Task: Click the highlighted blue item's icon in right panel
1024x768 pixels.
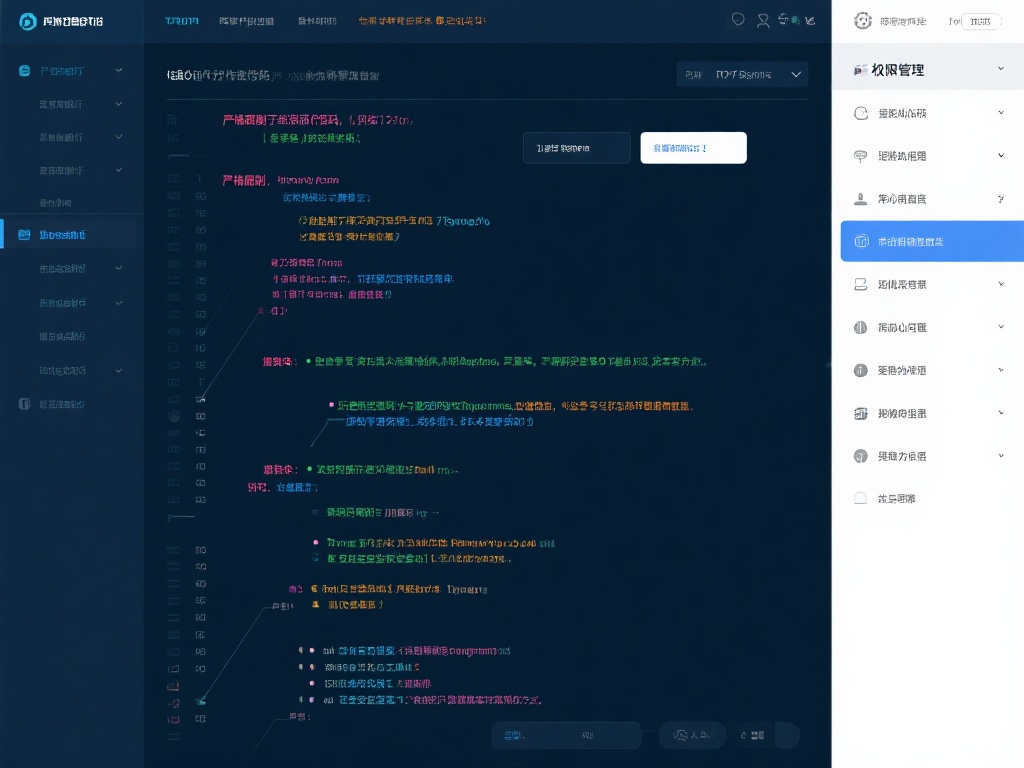Action: [x=860, y=242]
